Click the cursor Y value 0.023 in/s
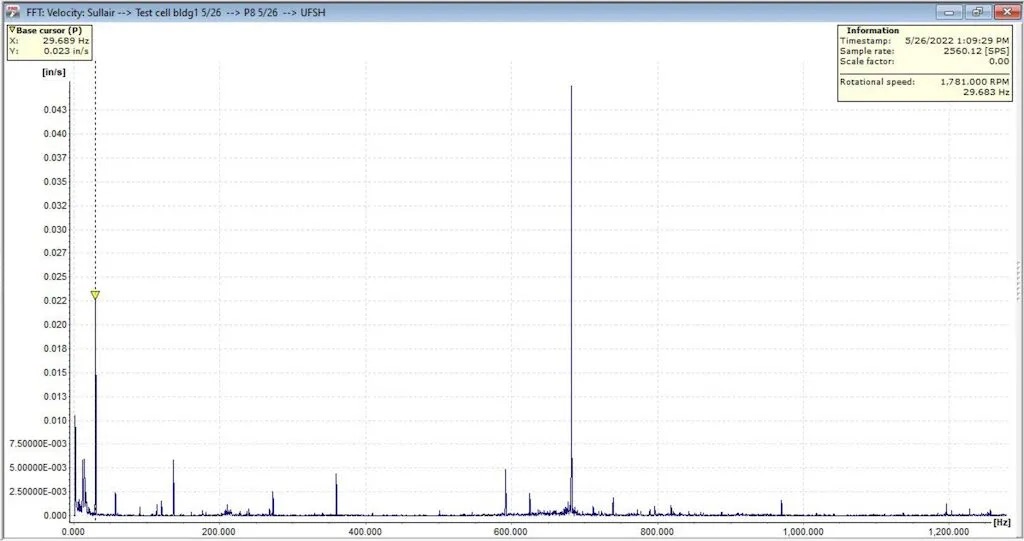 (65, 51)
